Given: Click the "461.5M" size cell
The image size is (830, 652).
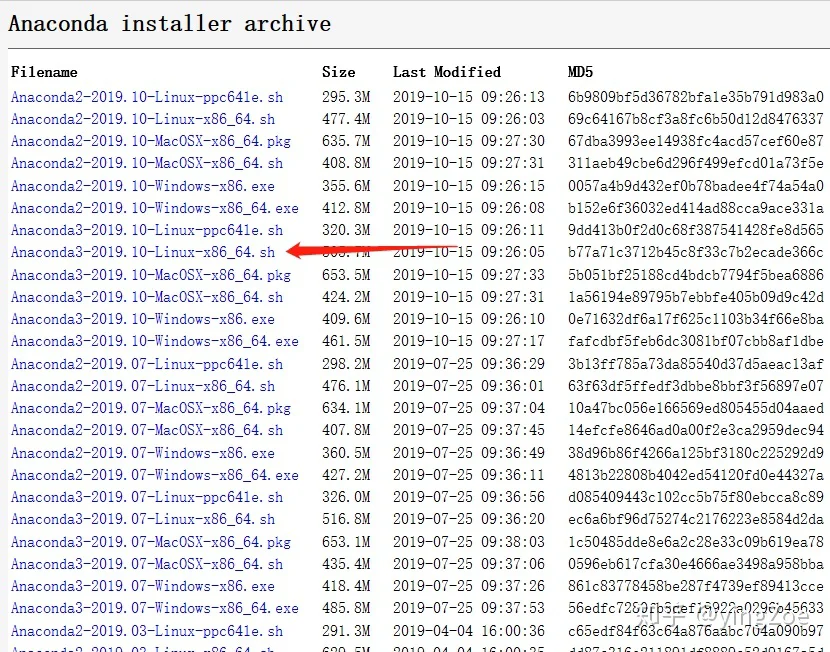Looking at the screenshot, I should (x=346, y=341).
